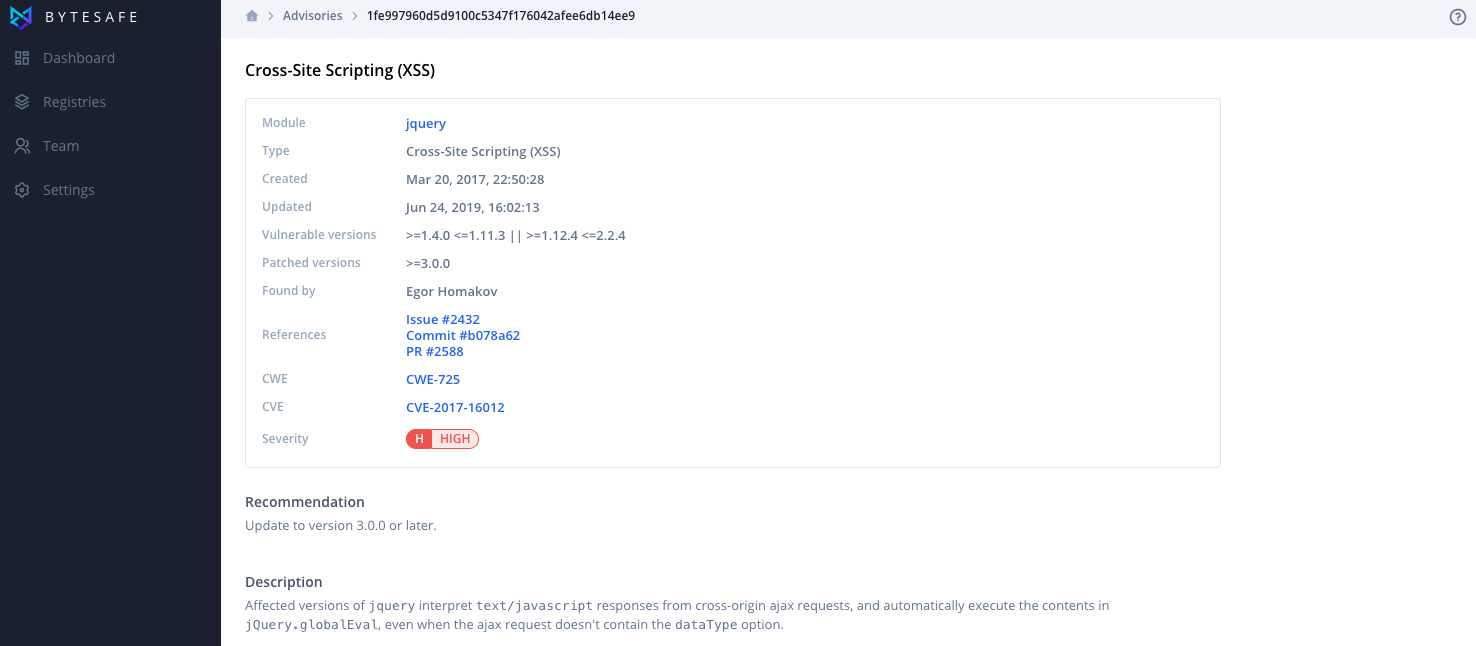Click the patched versions value >=3.0.0
Image resolution: width=1476 pixels, height=646 pixels.
(428, 264)
